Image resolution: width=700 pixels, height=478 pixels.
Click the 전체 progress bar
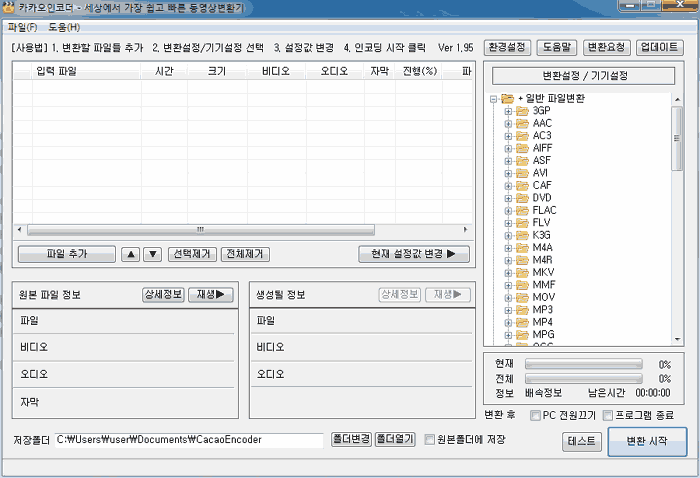584,378
